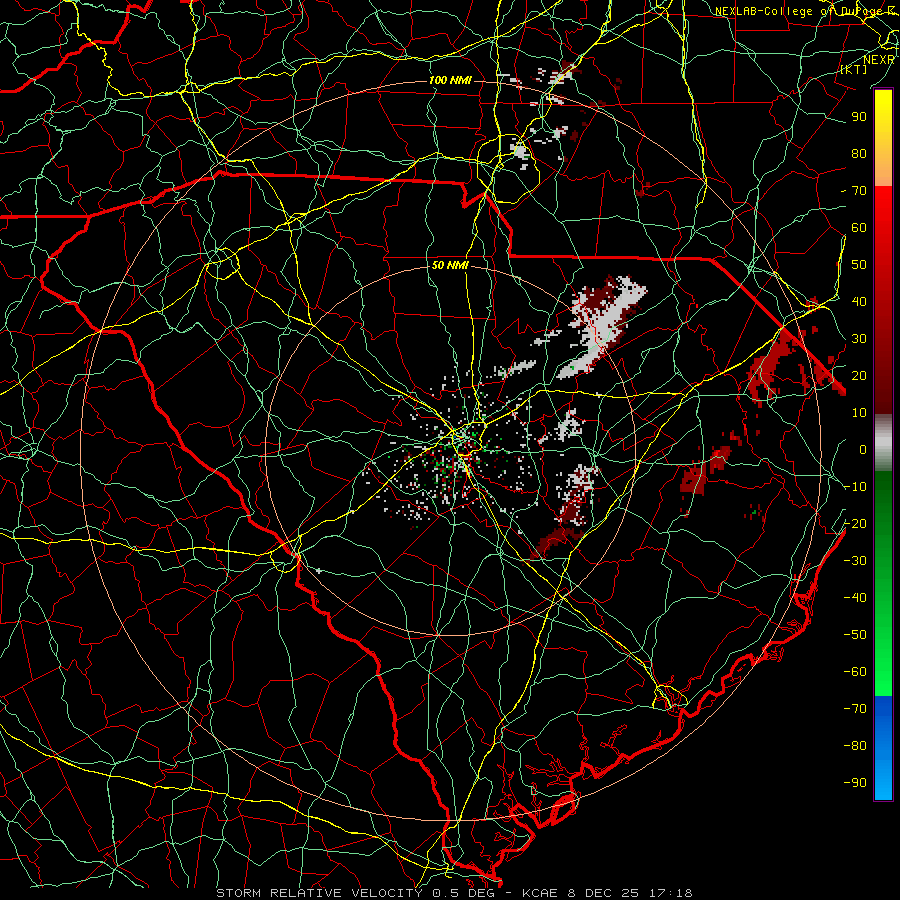Click the -90 value on velocity scale

(855, 783)
